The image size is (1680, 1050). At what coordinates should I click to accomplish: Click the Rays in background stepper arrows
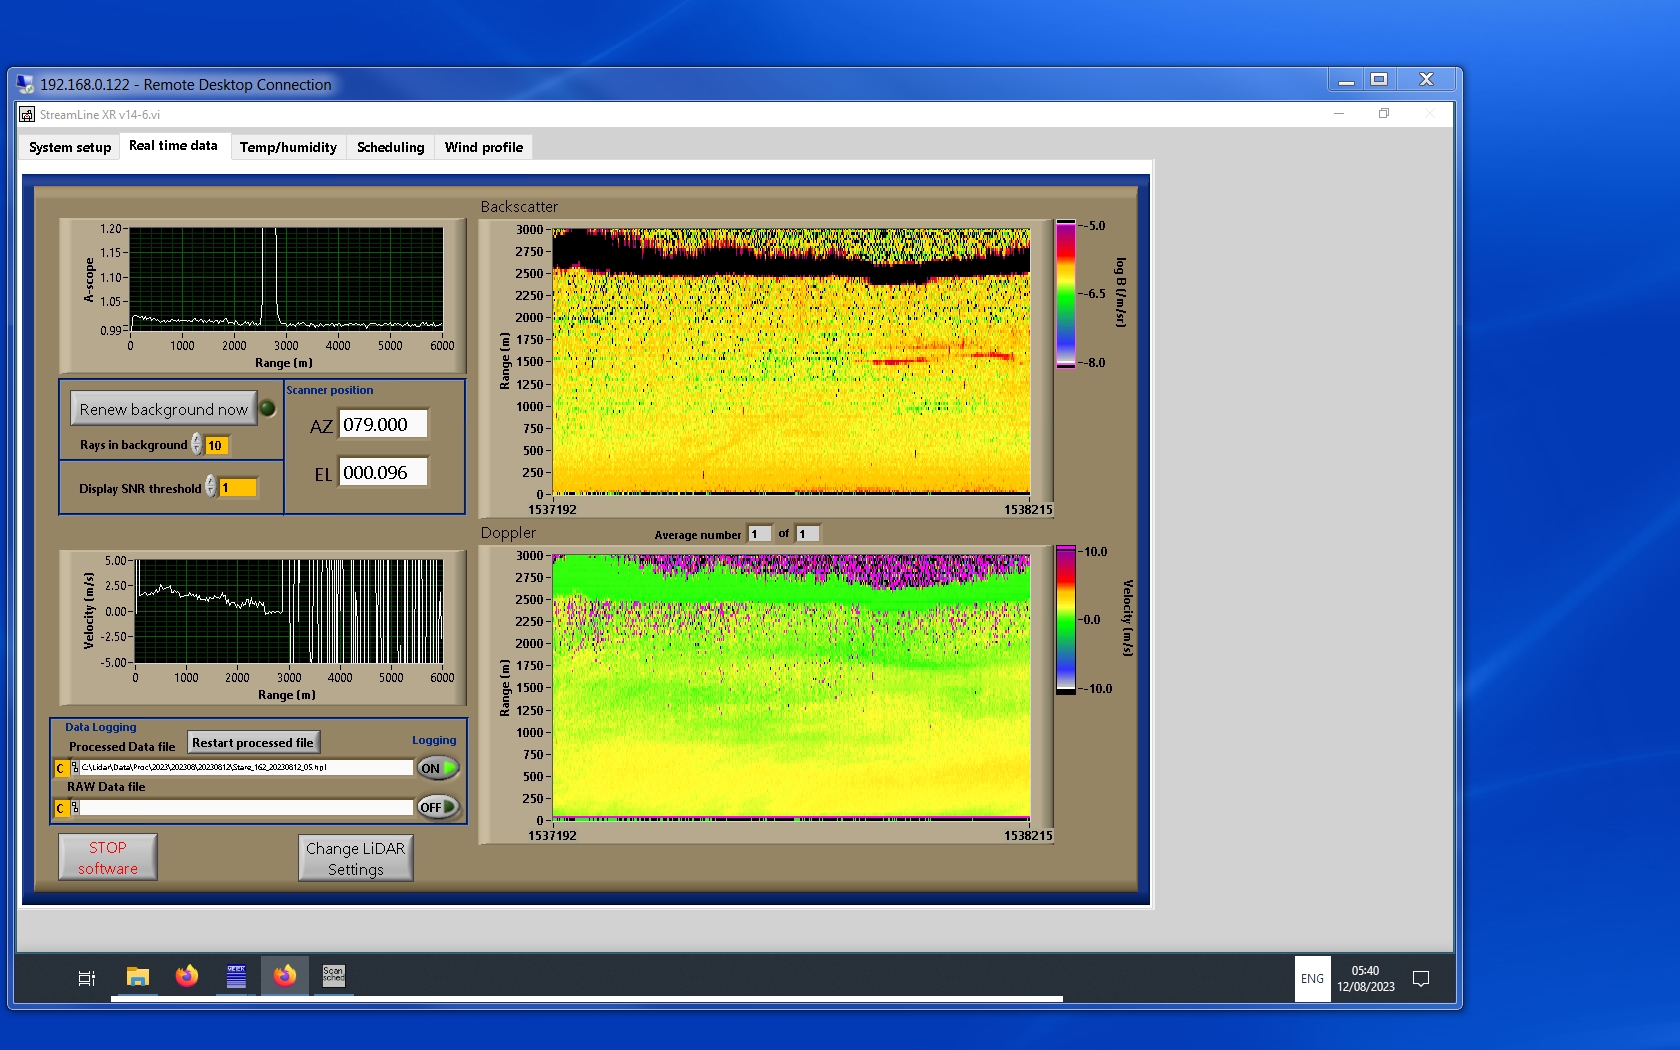197,445
